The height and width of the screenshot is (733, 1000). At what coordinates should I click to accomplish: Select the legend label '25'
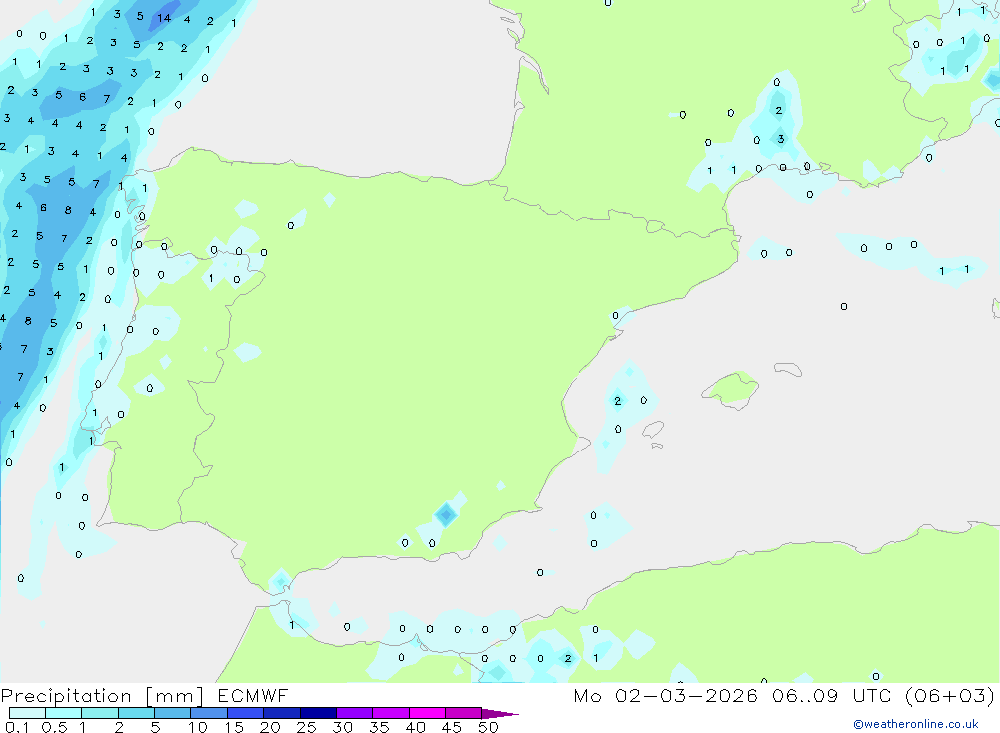click(x=306, y=727)
